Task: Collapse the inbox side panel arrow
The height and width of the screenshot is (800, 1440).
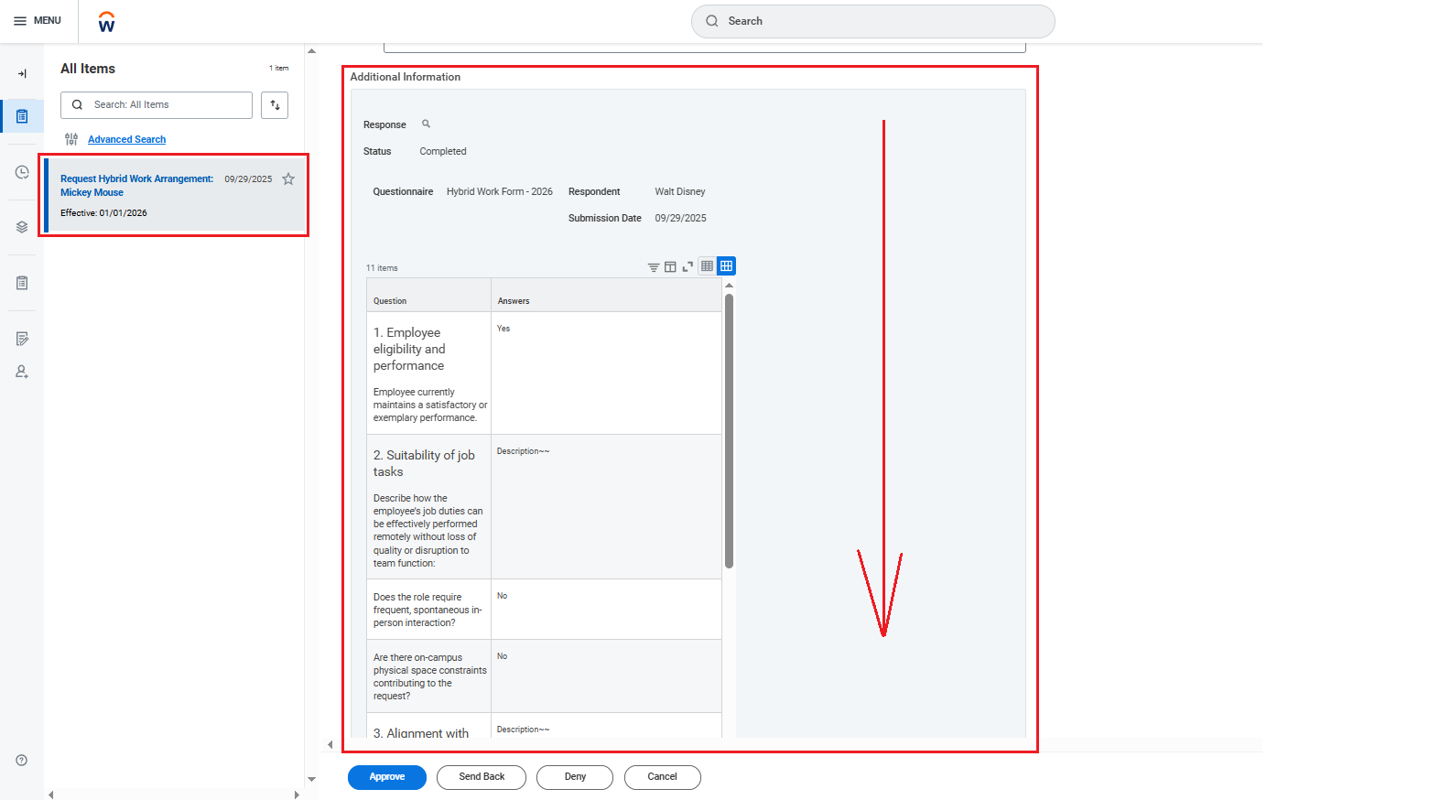Action: pyautogui.click(x=22, y=74)
